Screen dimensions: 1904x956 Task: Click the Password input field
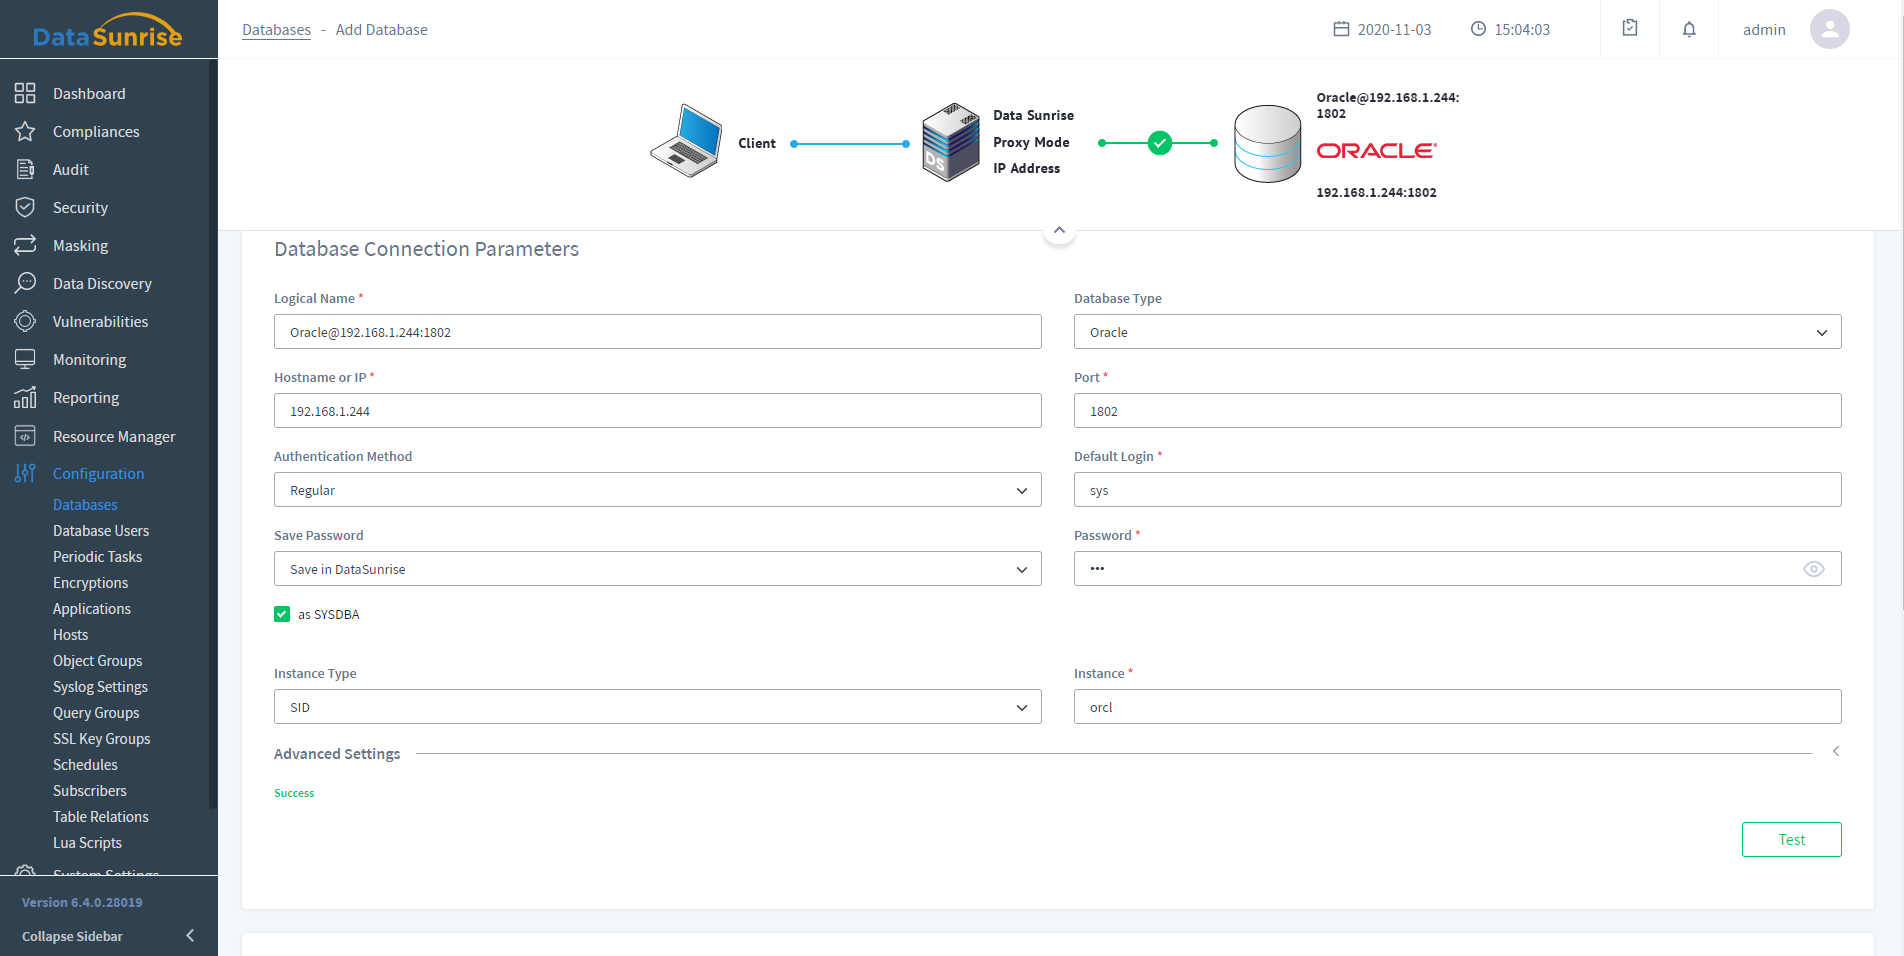[1457, 569]
